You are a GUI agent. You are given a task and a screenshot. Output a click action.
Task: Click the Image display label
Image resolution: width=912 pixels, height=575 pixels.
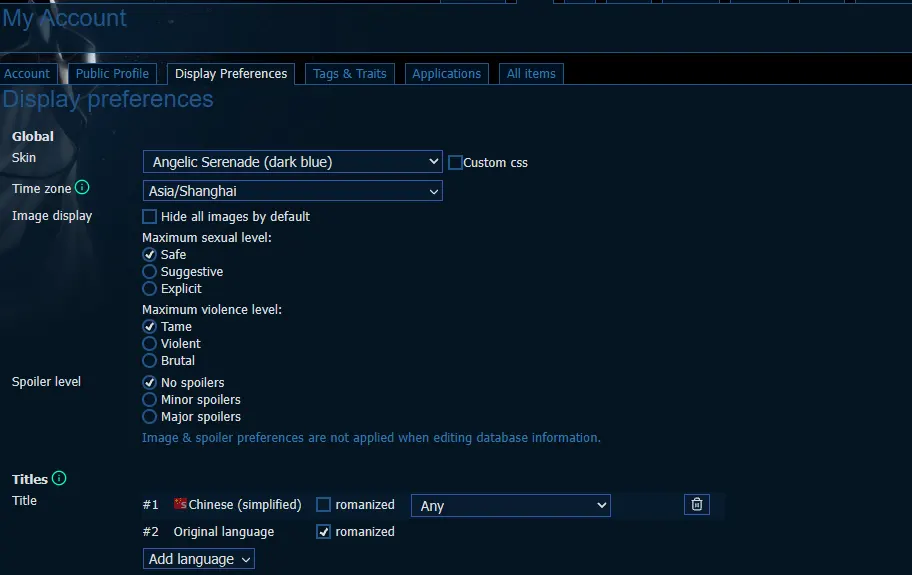click(52, 216)
